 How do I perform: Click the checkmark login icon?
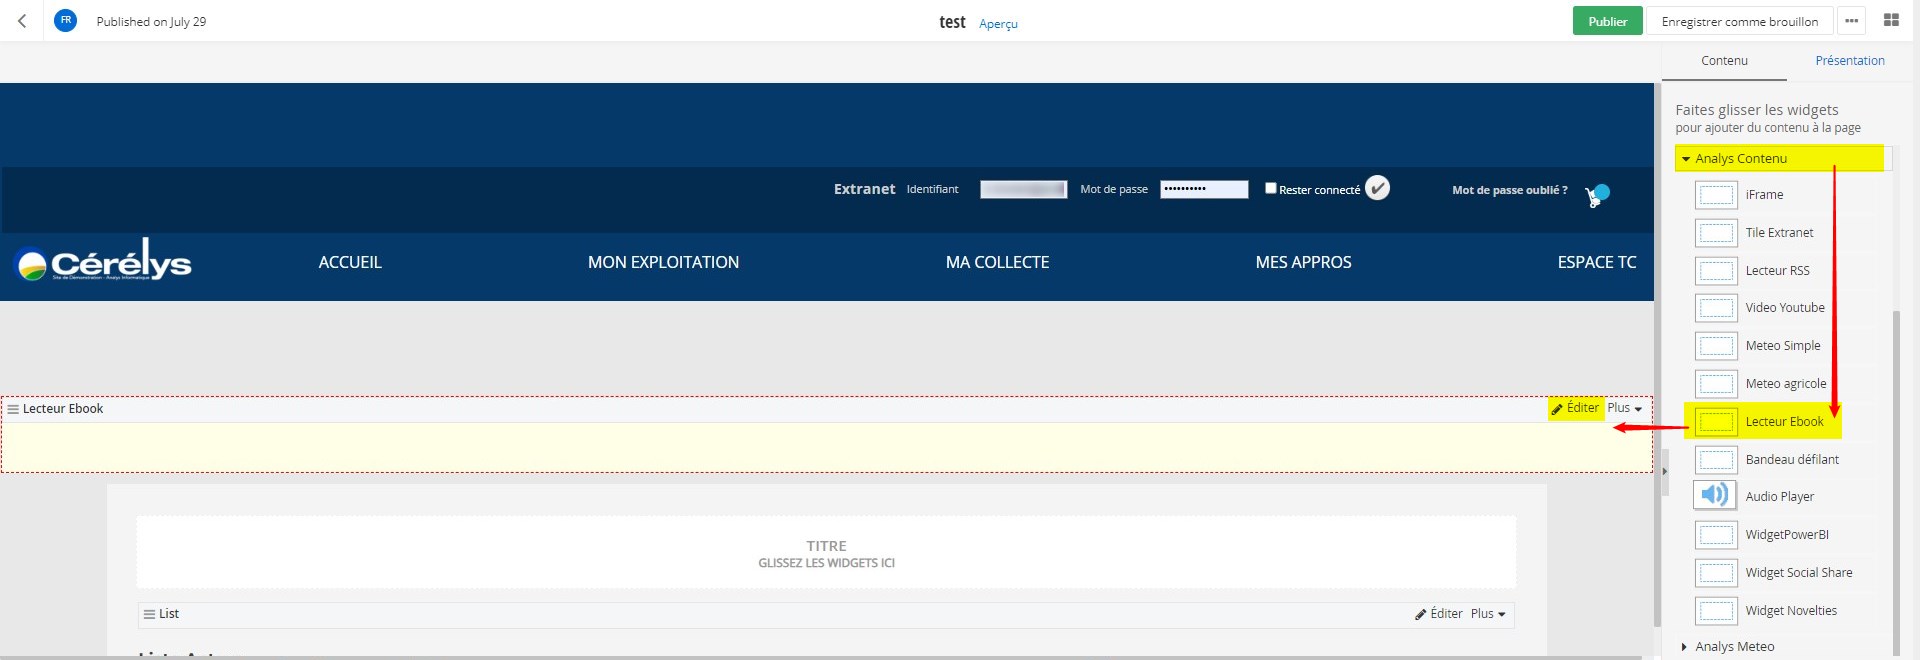click(1377, 188)
